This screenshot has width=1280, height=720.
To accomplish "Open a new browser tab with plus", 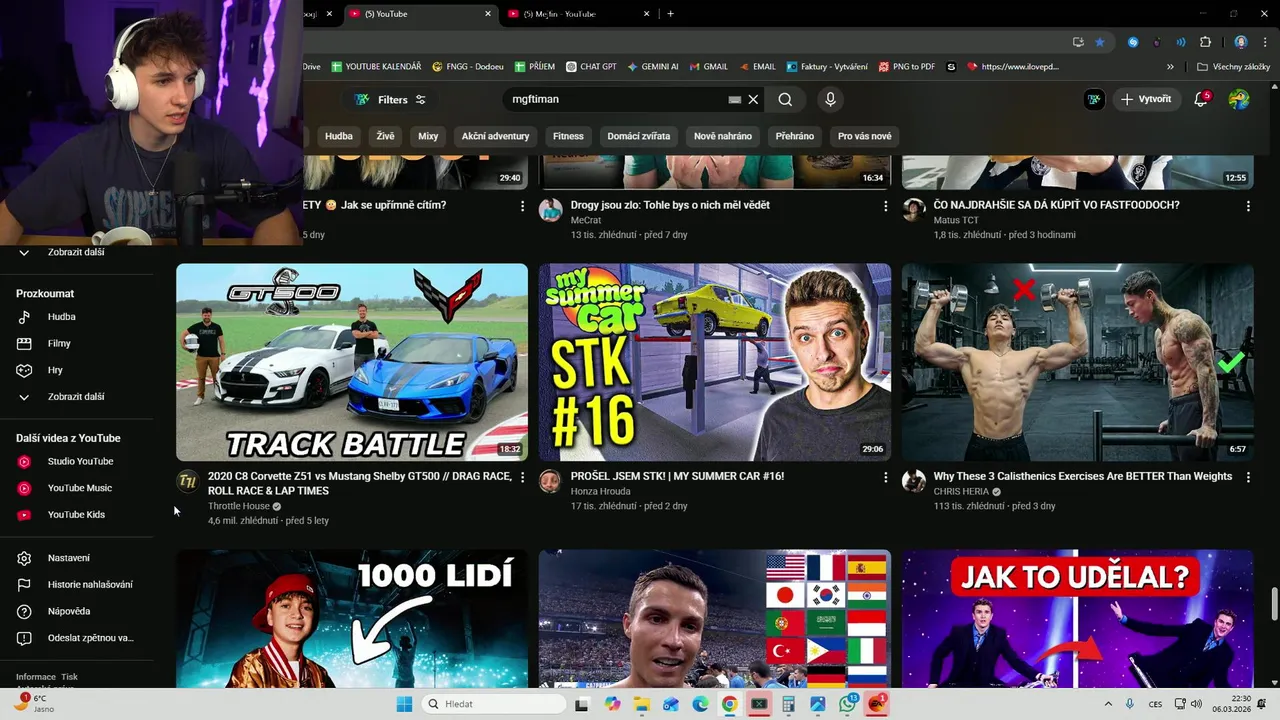I will coord(670,14).
